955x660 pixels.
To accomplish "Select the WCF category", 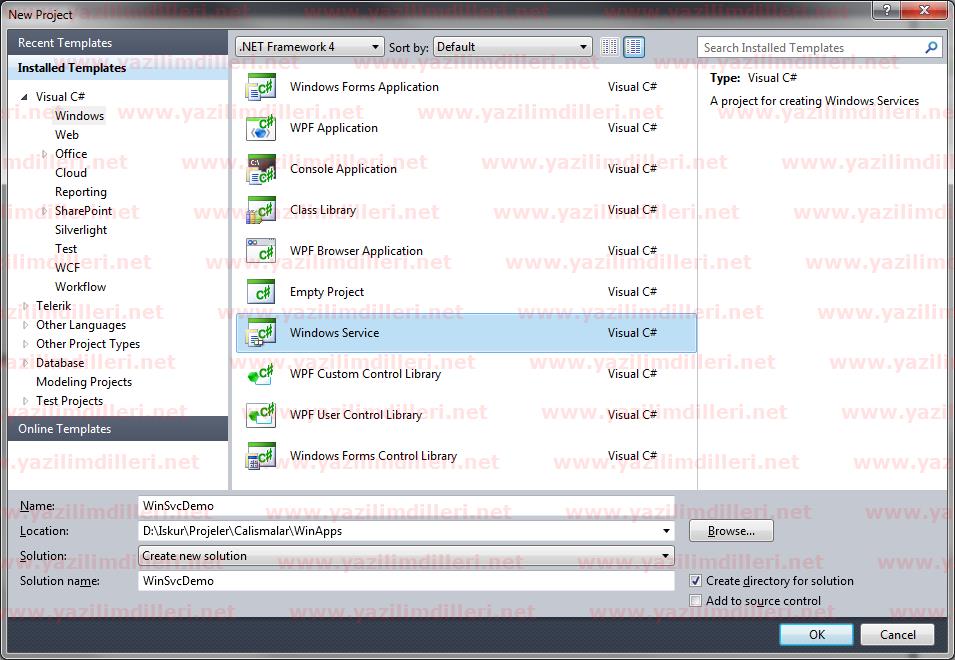I will click(x=67, y=268).
